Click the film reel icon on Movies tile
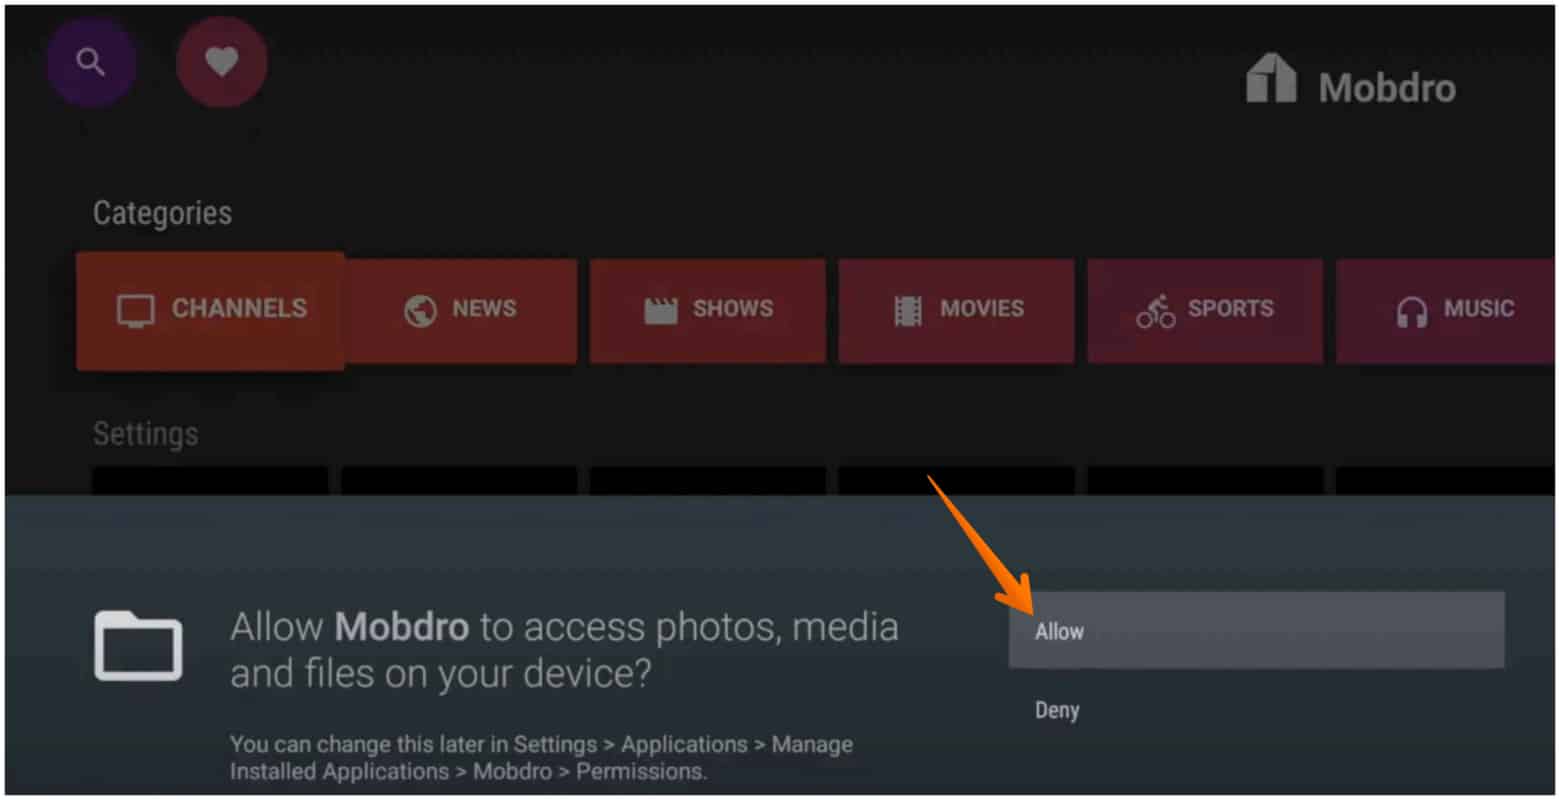 pyautogui.click(x=907, y=310)
